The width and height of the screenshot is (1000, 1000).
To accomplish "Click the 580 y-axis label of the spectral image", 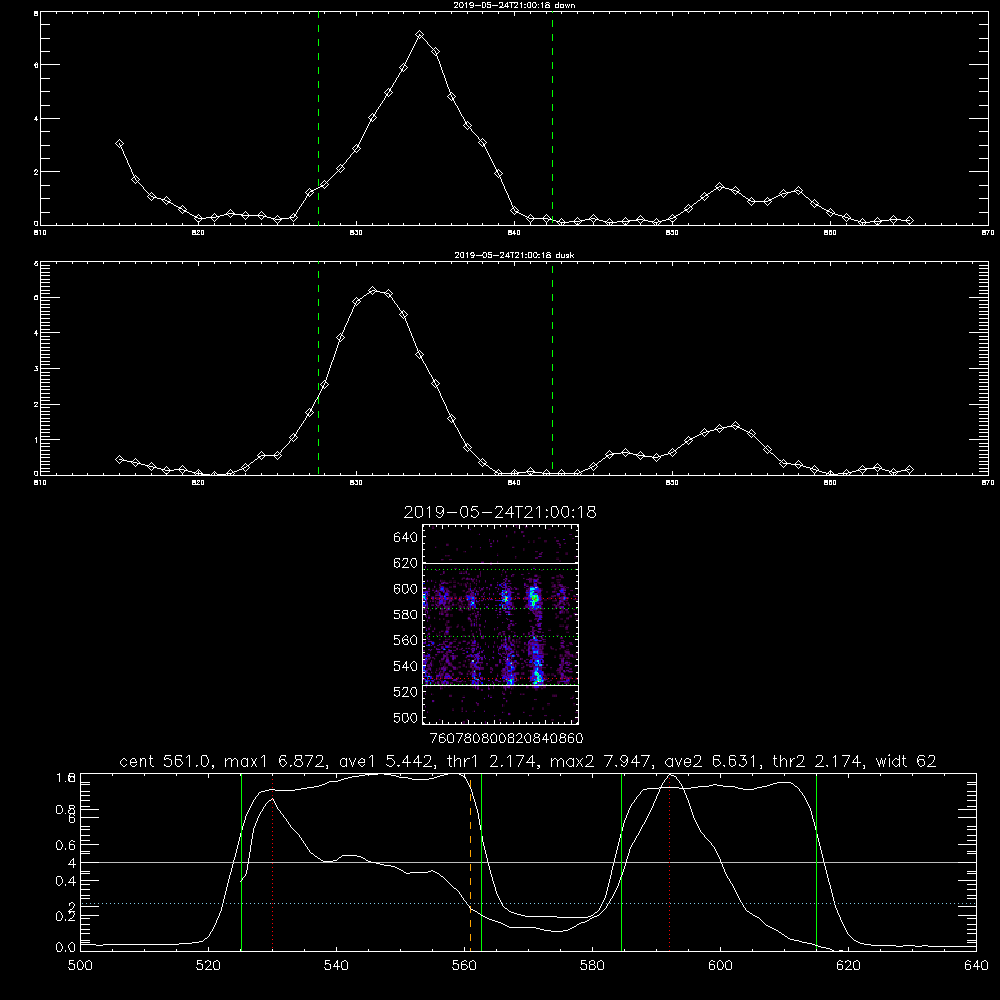I will tap(406, 615).
